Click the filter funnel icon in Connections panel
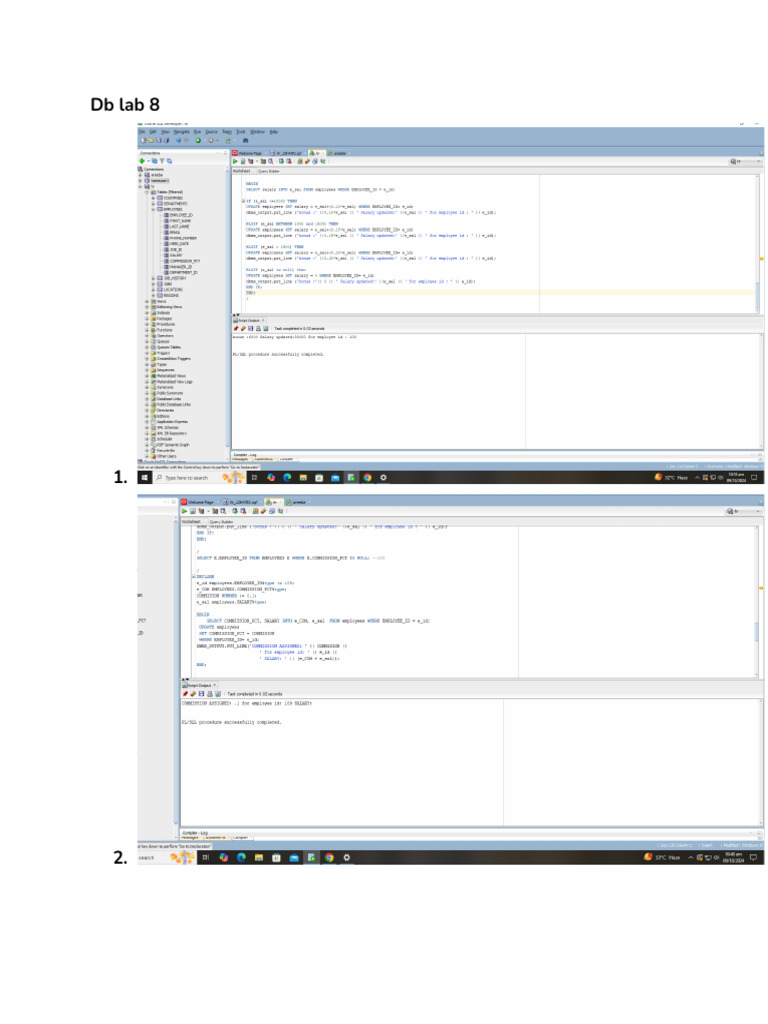 coord(163,161)
